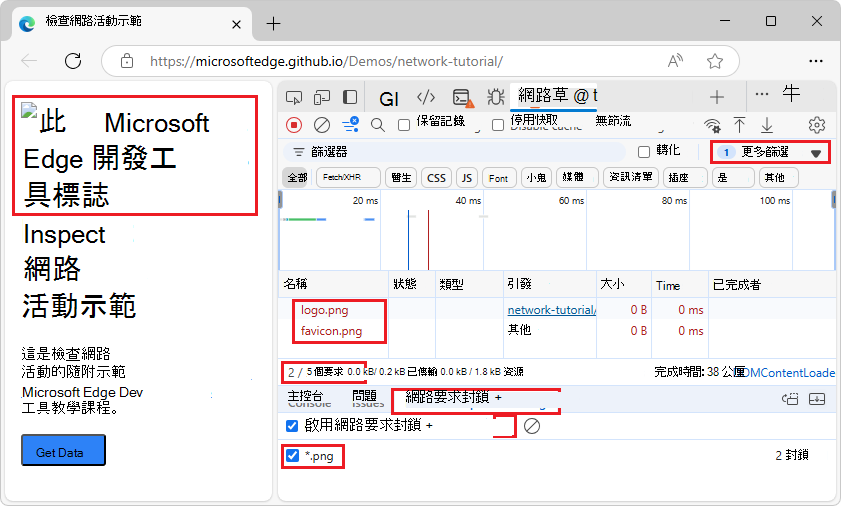Viewport: 841px width, 506px height.
Task: Filter by 其他 requests
Action: pyautogui.click(x=778, y=178)
